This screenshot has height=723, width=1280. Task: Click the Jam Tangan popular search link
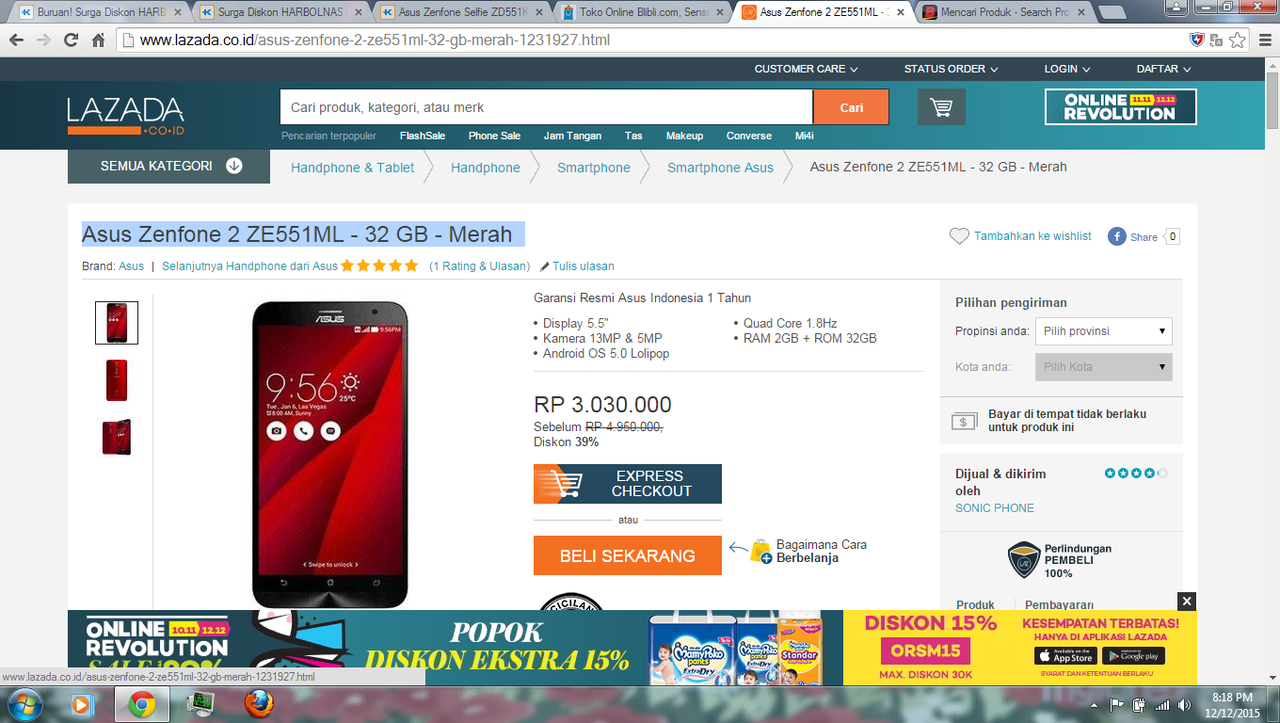(572, 136)
